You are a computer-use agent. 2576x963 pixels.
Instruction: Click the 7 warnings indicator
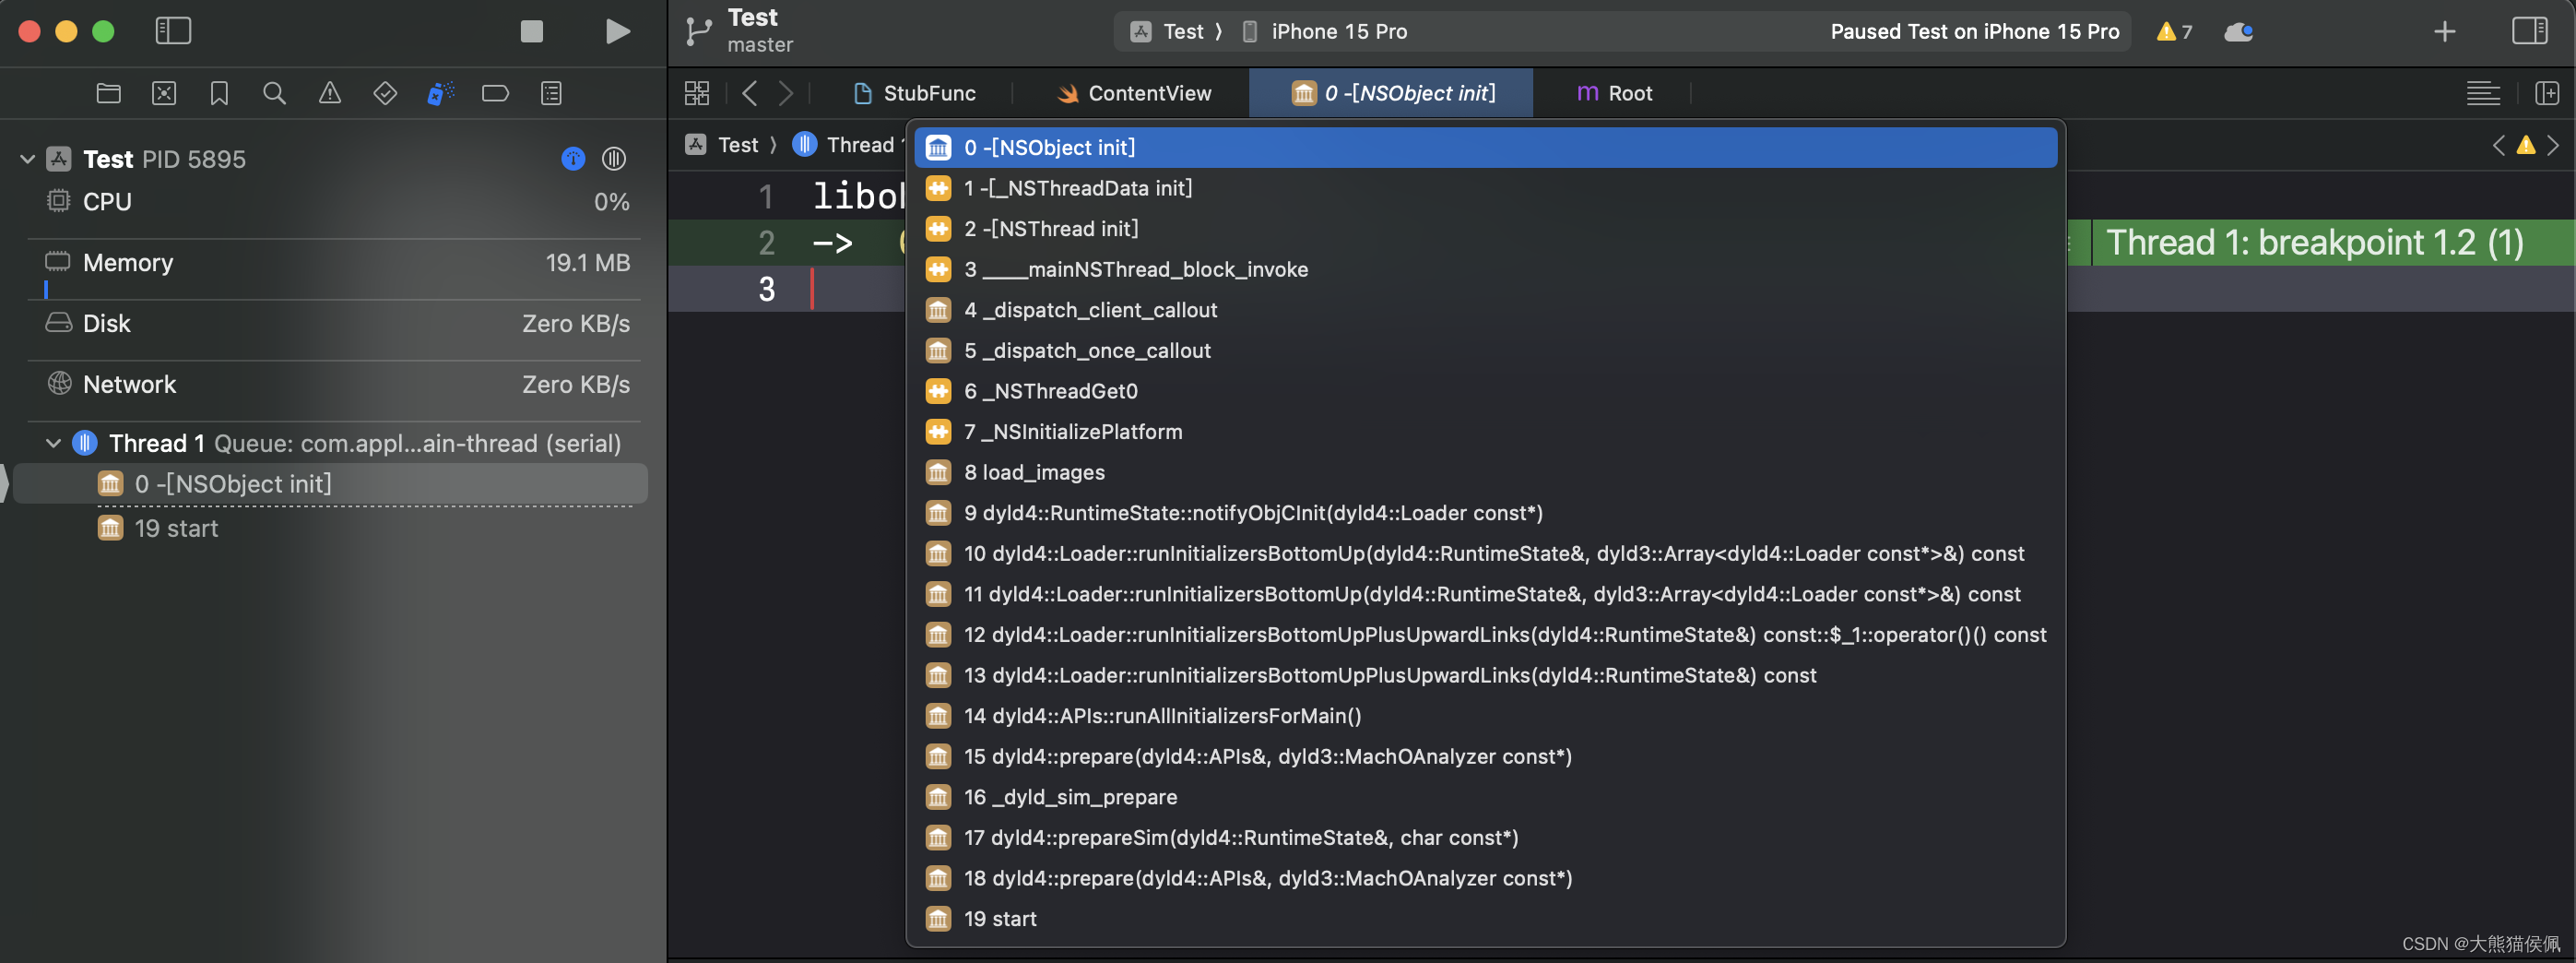tap(2174, 31)
